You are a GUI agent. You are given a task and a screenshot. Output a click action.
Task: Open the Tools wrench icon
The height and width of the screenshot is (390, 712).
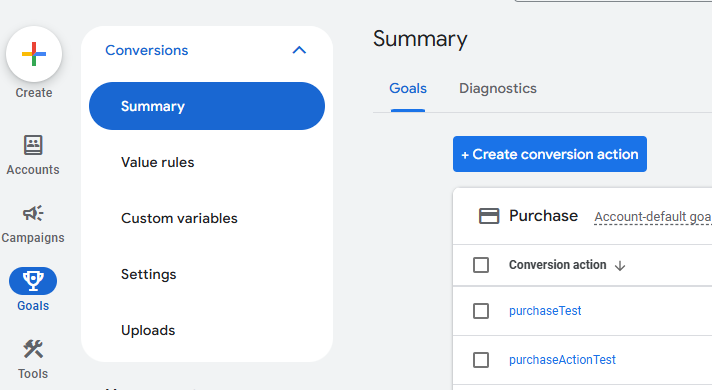pyautogui.click(x=33, y=349)
